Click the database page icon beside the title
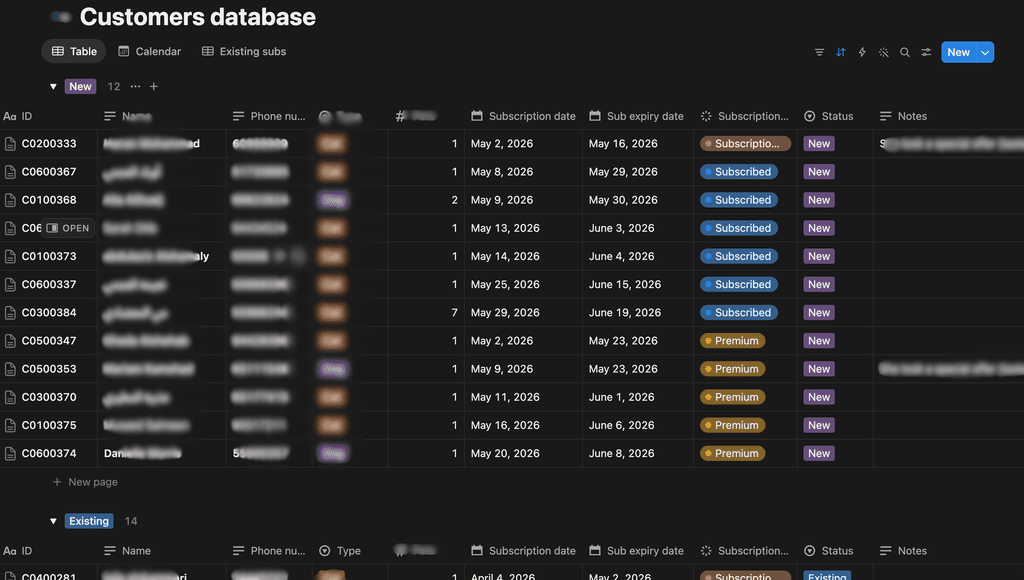1024x580 pixels. click(60, 17)
